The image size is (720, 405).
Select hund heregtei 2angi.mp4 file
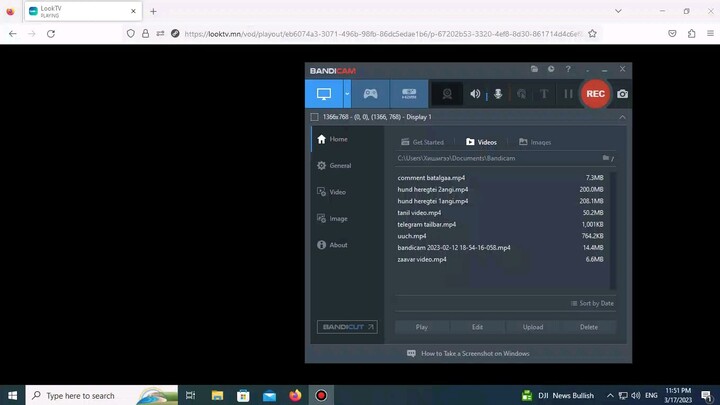(x=433, y=189)
